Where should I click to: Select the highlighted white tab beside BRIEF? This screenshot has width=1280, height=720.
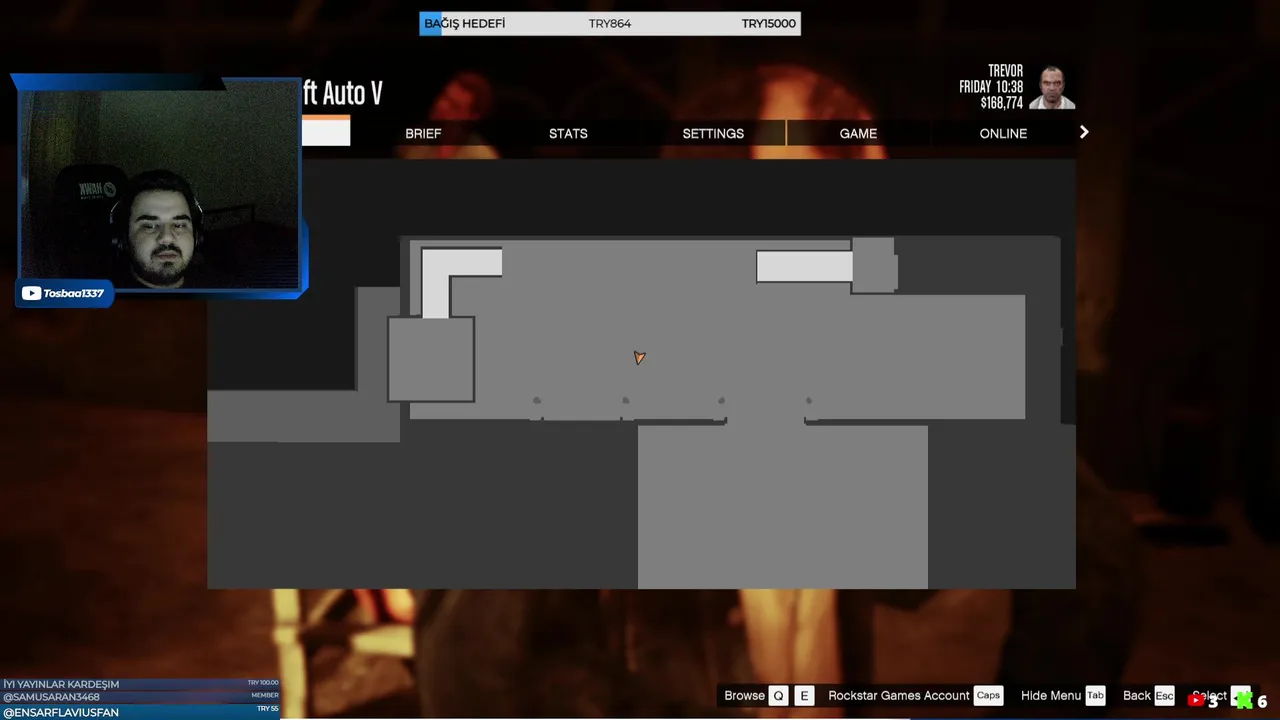click(326, 132)
